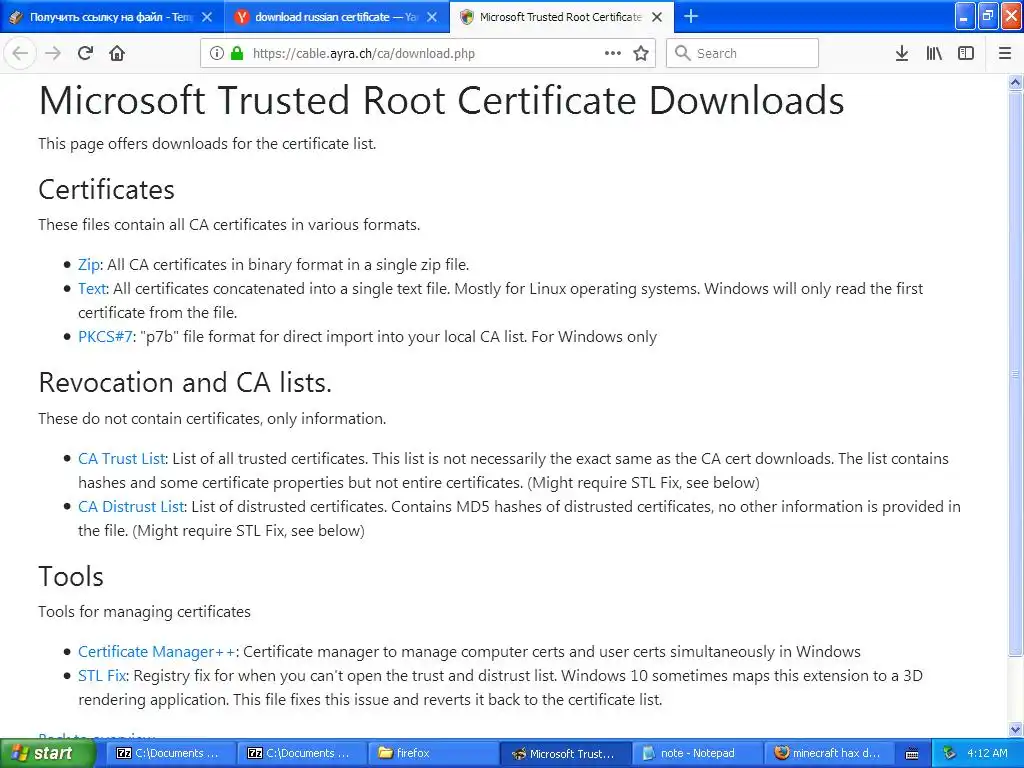Click the forward navigation arrow

tap(53, 53)
